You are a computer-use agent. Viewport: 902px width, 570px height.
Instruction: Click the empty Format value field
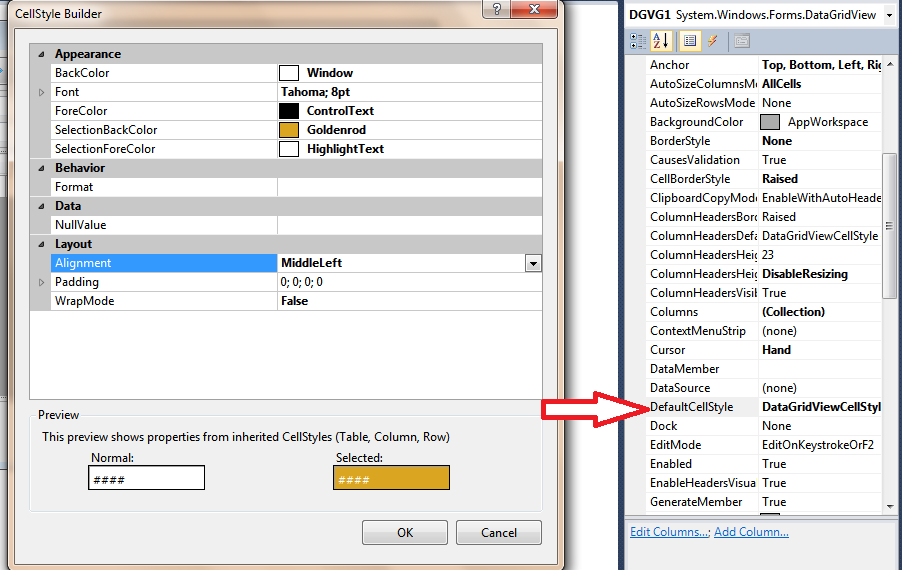pyautogui.click(x=410, y=187)
